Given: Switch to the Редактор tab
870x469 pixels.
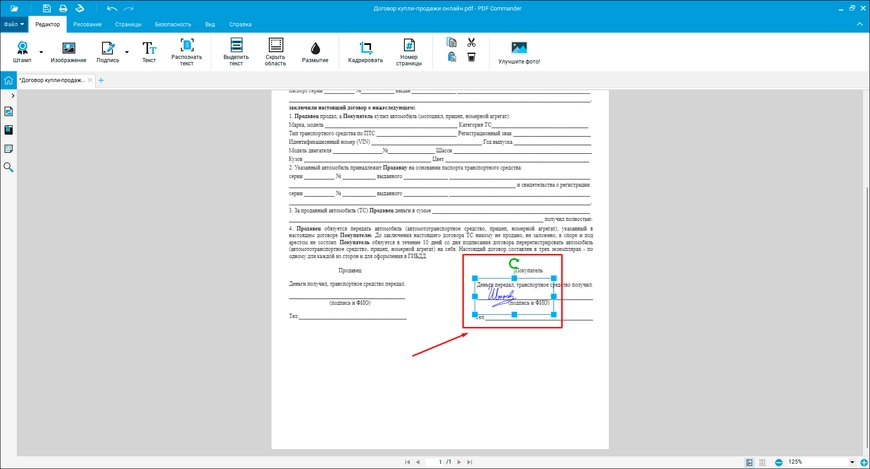Looking at the screenshot, I should (48, 24).
